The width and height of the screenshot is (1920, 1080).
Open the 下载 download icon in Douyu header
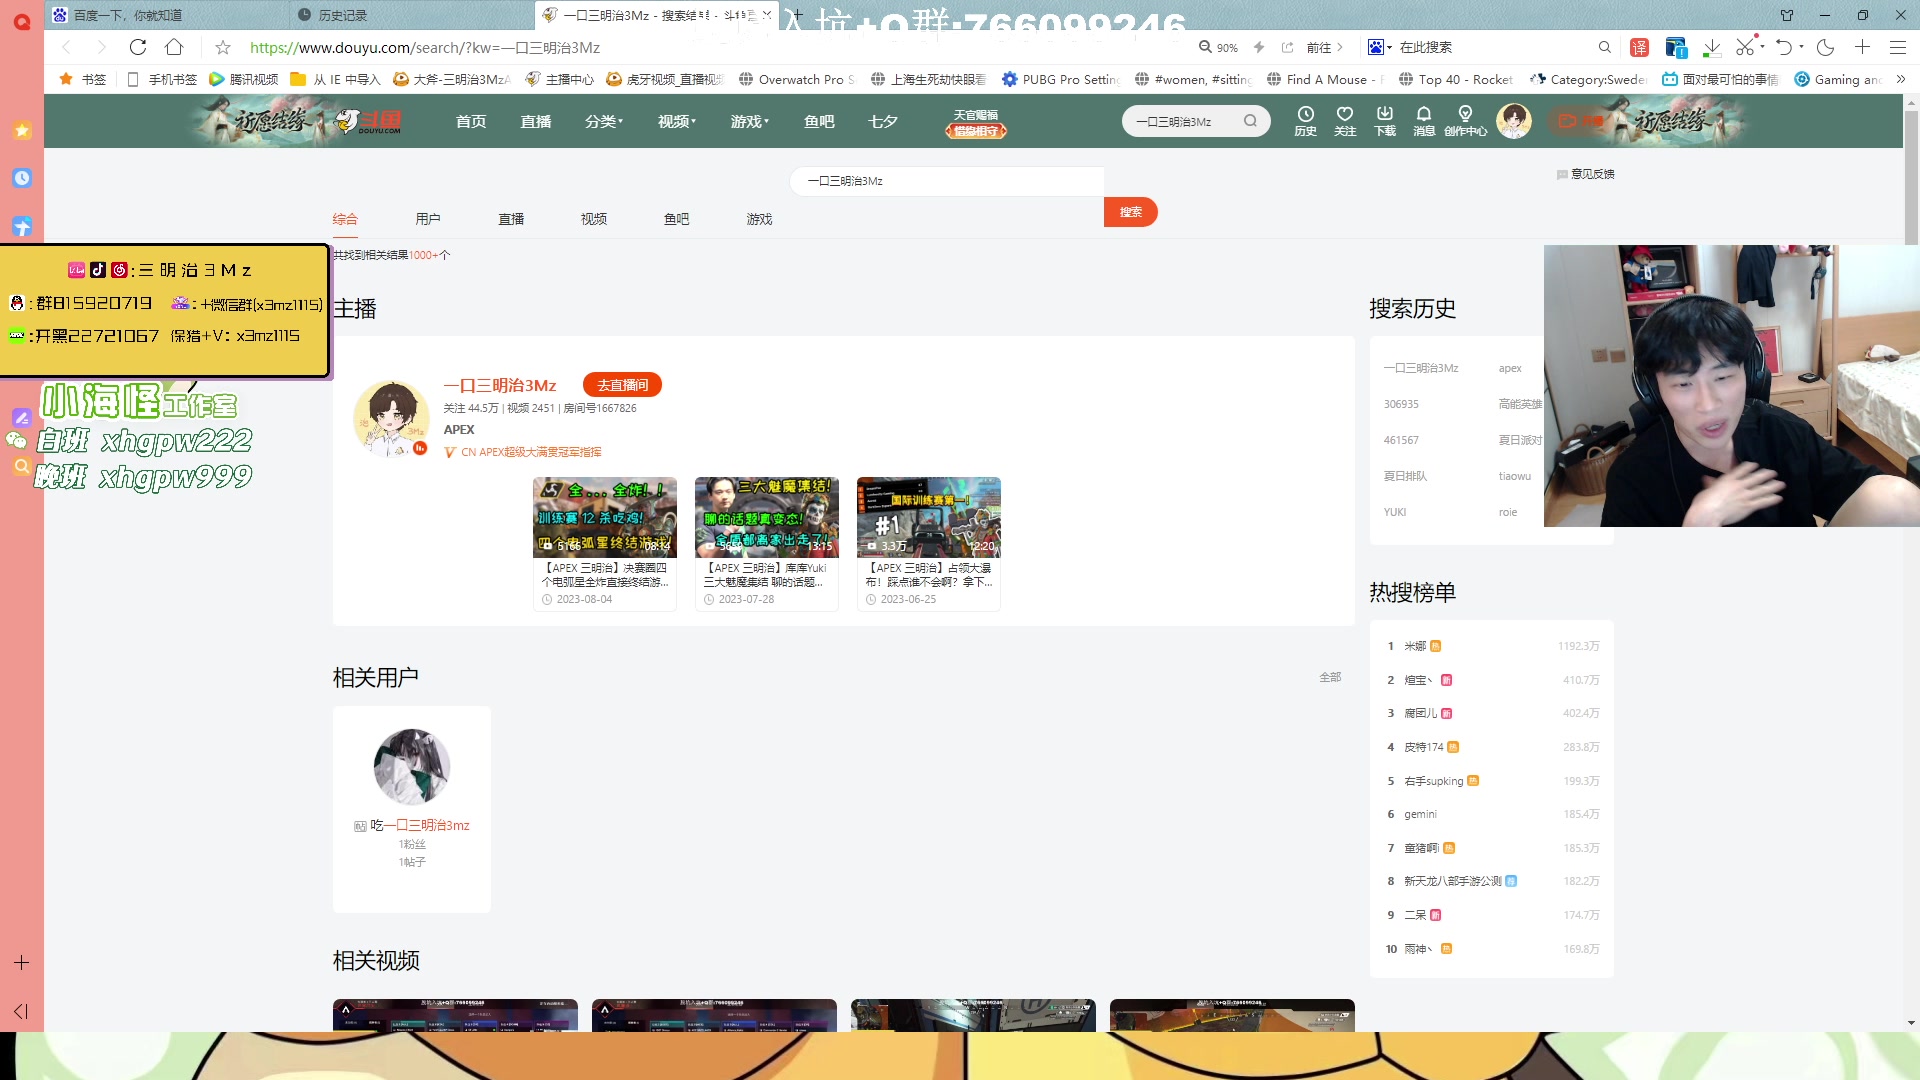(x=1385, y=121)
